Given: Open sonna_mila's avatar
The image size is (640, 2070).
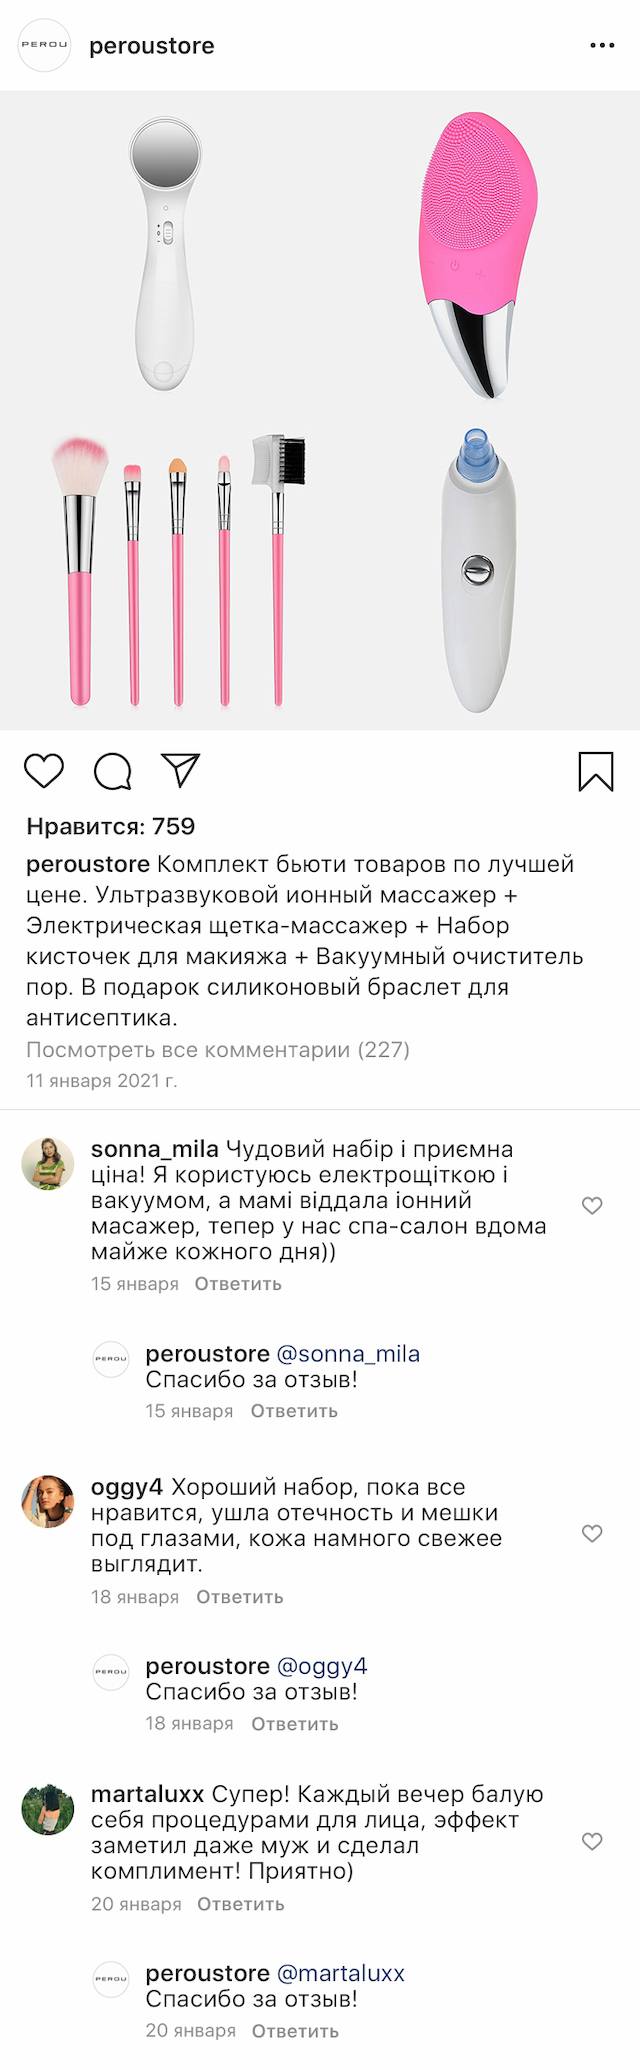Looking at the screenshot, I should tap(48, 1164).
